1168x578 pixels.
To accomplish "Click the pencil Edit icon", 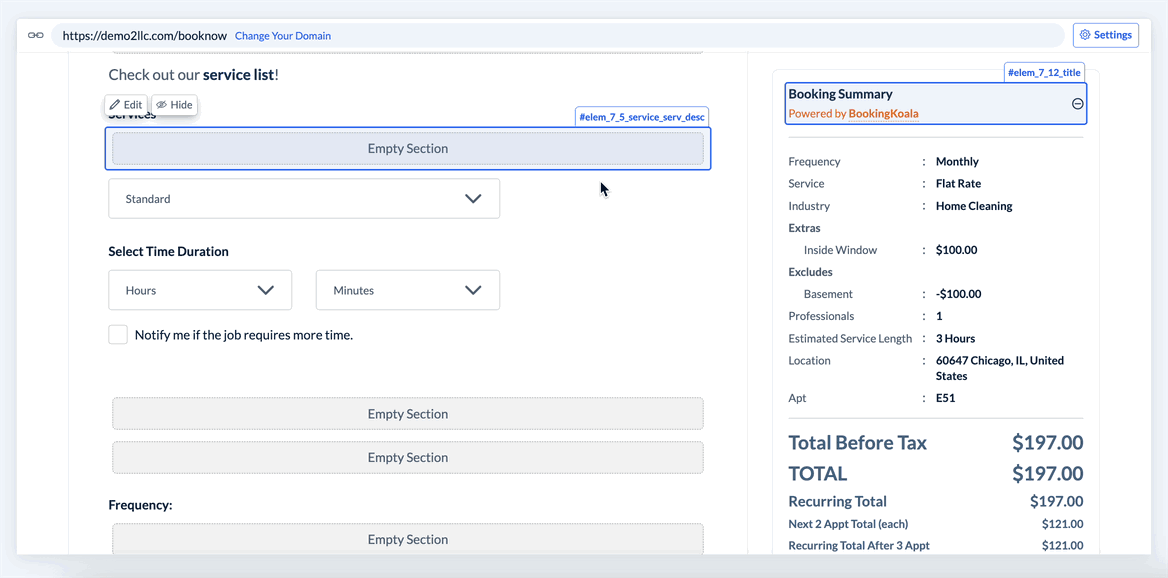I will coord(115,105).
